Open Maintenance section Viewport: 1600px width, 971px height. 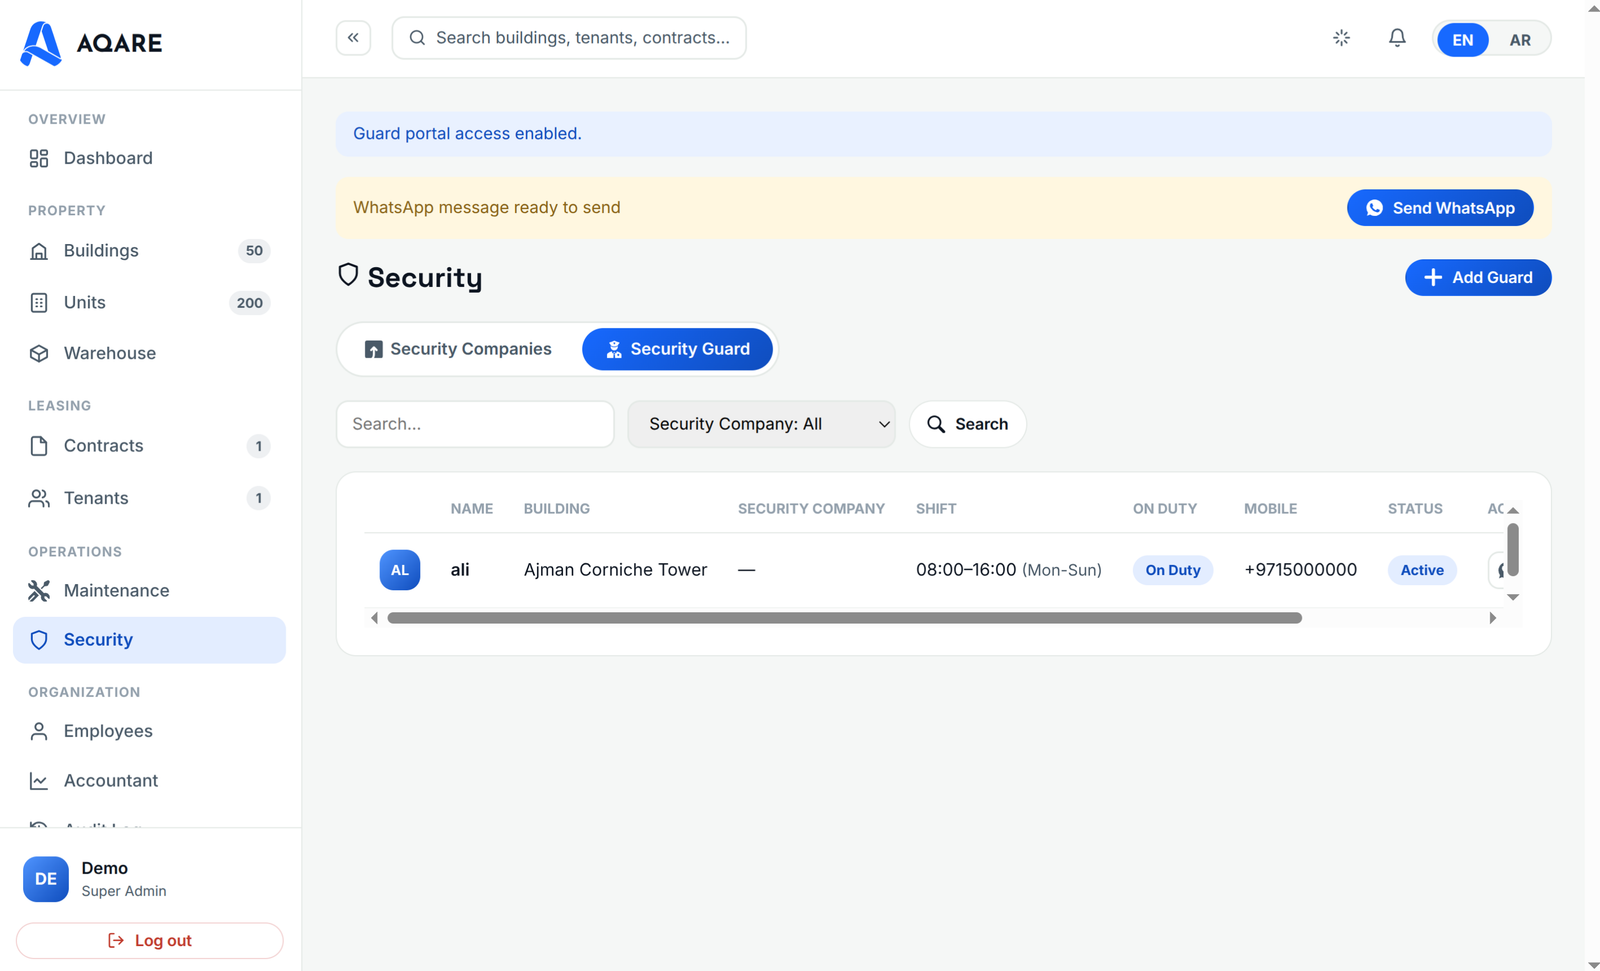pyautogui.click(x=150, y=591)
